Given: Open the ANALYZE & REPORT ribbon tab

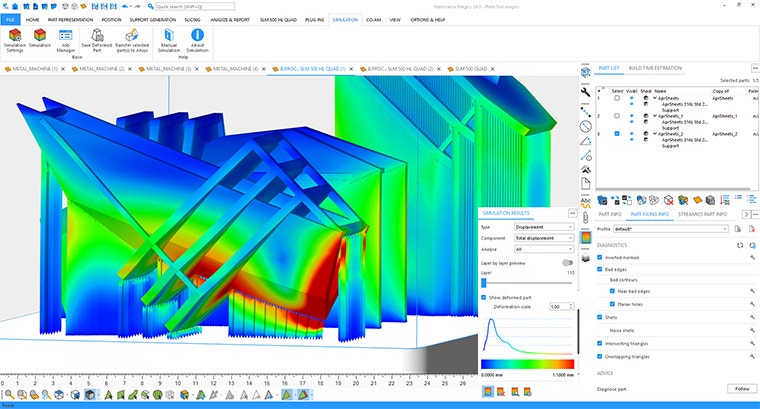Looking at the screenshot, I should [230, 20].
